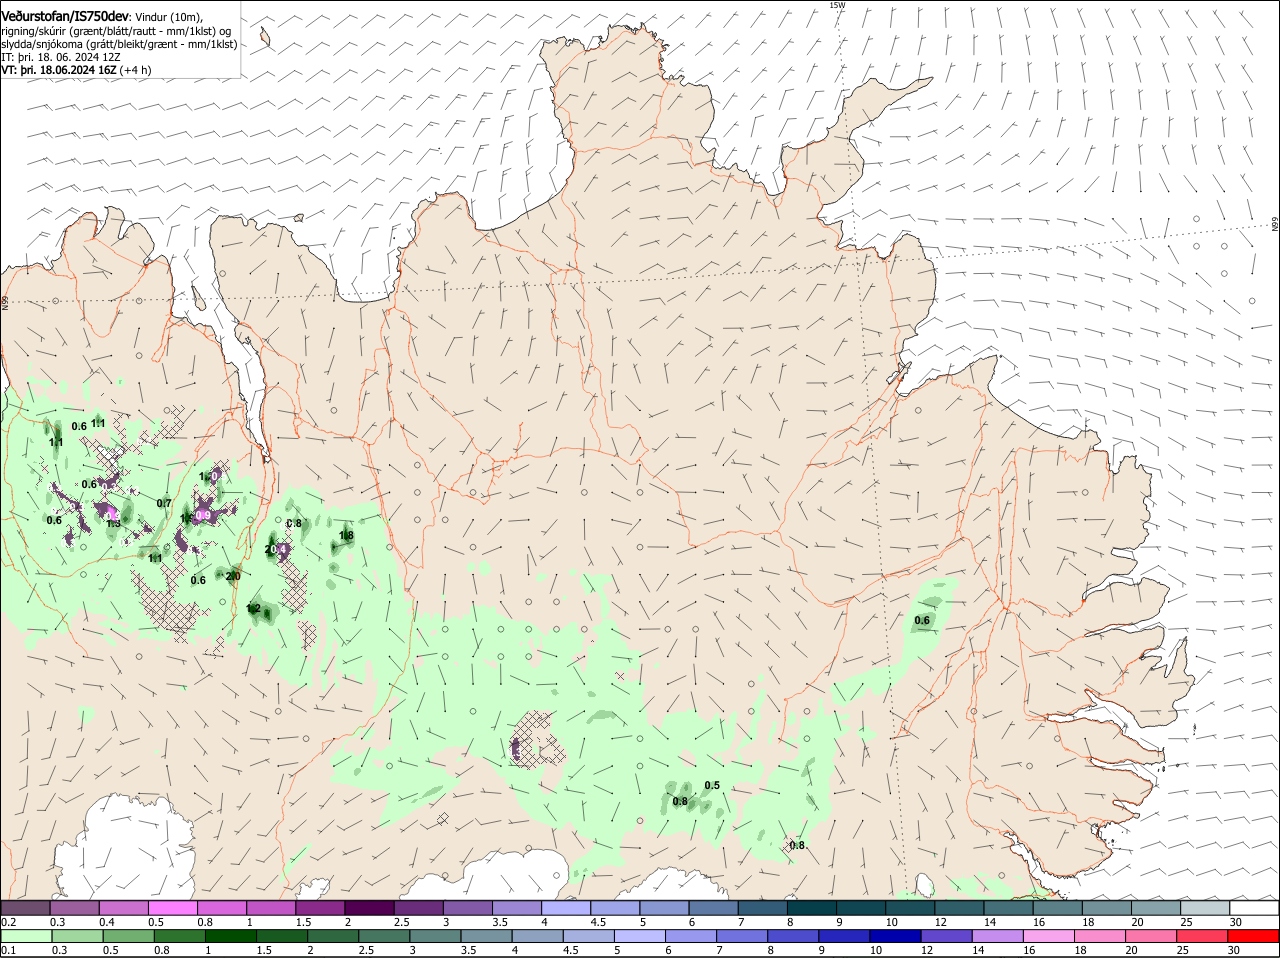This screenshot has width=1280, height=958.
Task: Click the bright pink legend swatch labeled 0.5
Action: 172,908
